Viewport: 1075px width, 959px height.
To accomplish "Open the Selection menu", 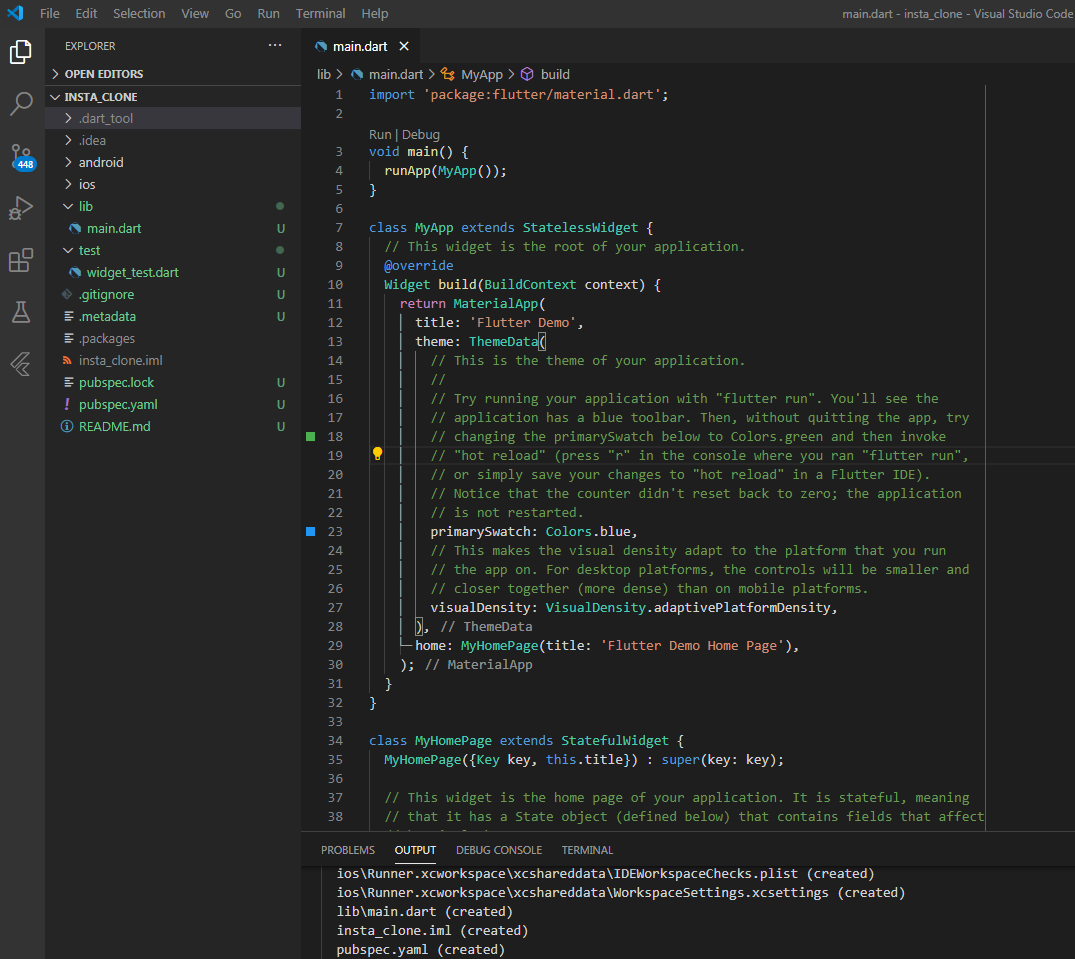I will click(139, 13).
